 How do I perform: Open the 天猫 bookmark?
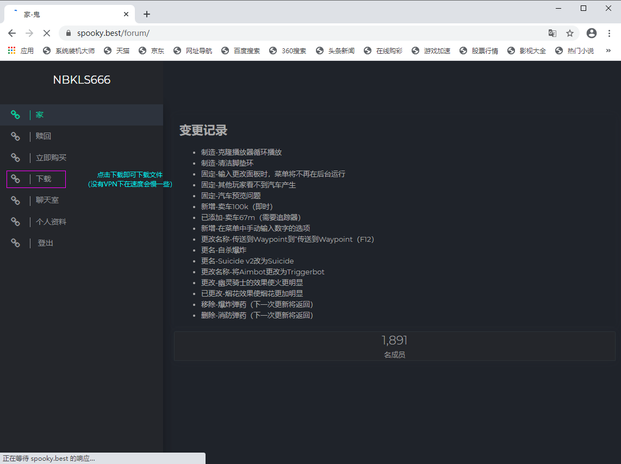point(116,51)
